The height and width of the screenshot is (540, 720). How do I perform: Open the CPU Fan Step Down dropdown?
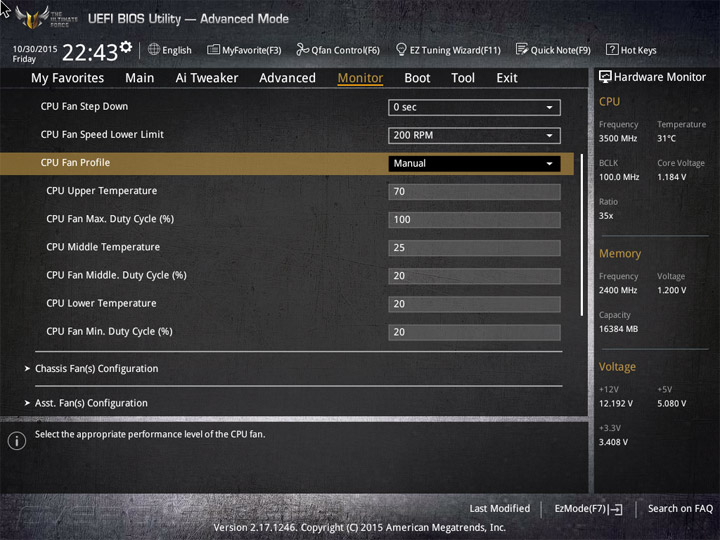[474, 107]
